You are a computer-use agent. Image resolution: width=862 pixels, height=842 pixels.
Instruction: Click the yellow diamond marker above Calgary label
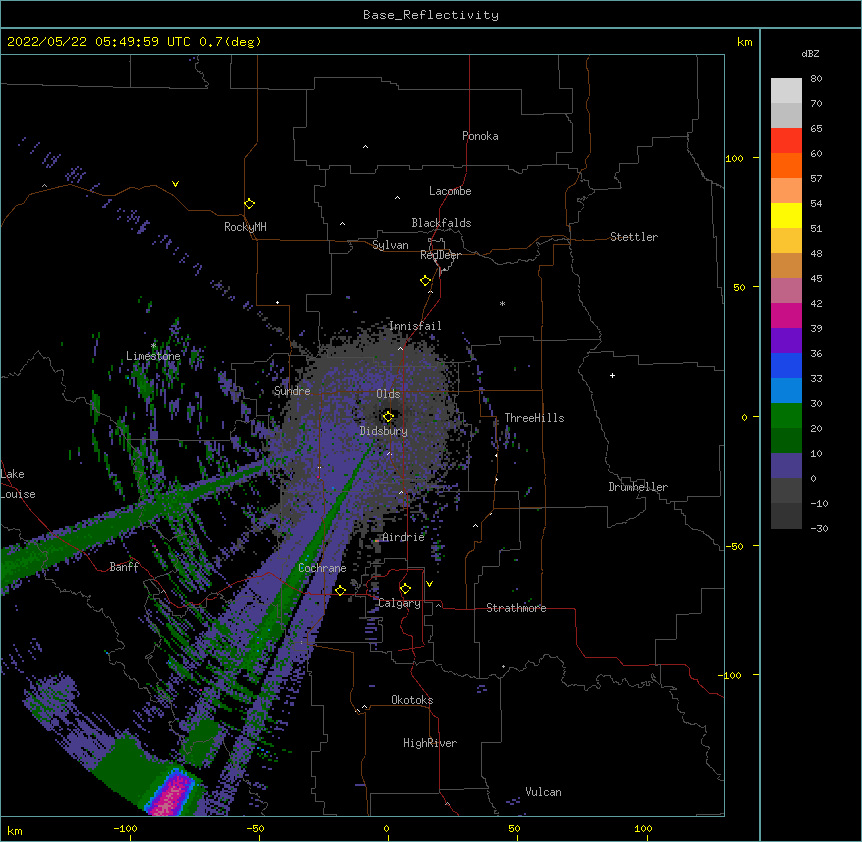(x=405, y=589)
